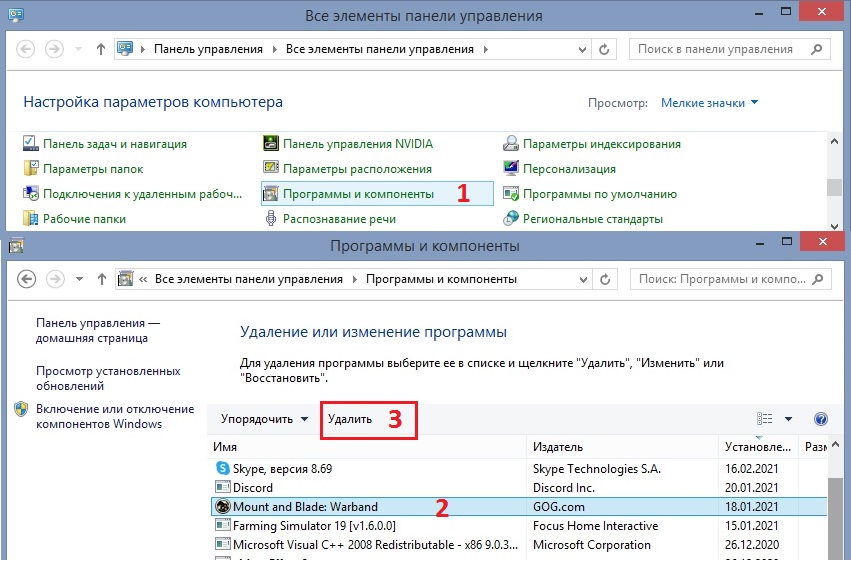Image resolution: width=851 pixels, height=563 pixels.
Task: Sort by the cut-off Размер column header
Action: (815, 447)
